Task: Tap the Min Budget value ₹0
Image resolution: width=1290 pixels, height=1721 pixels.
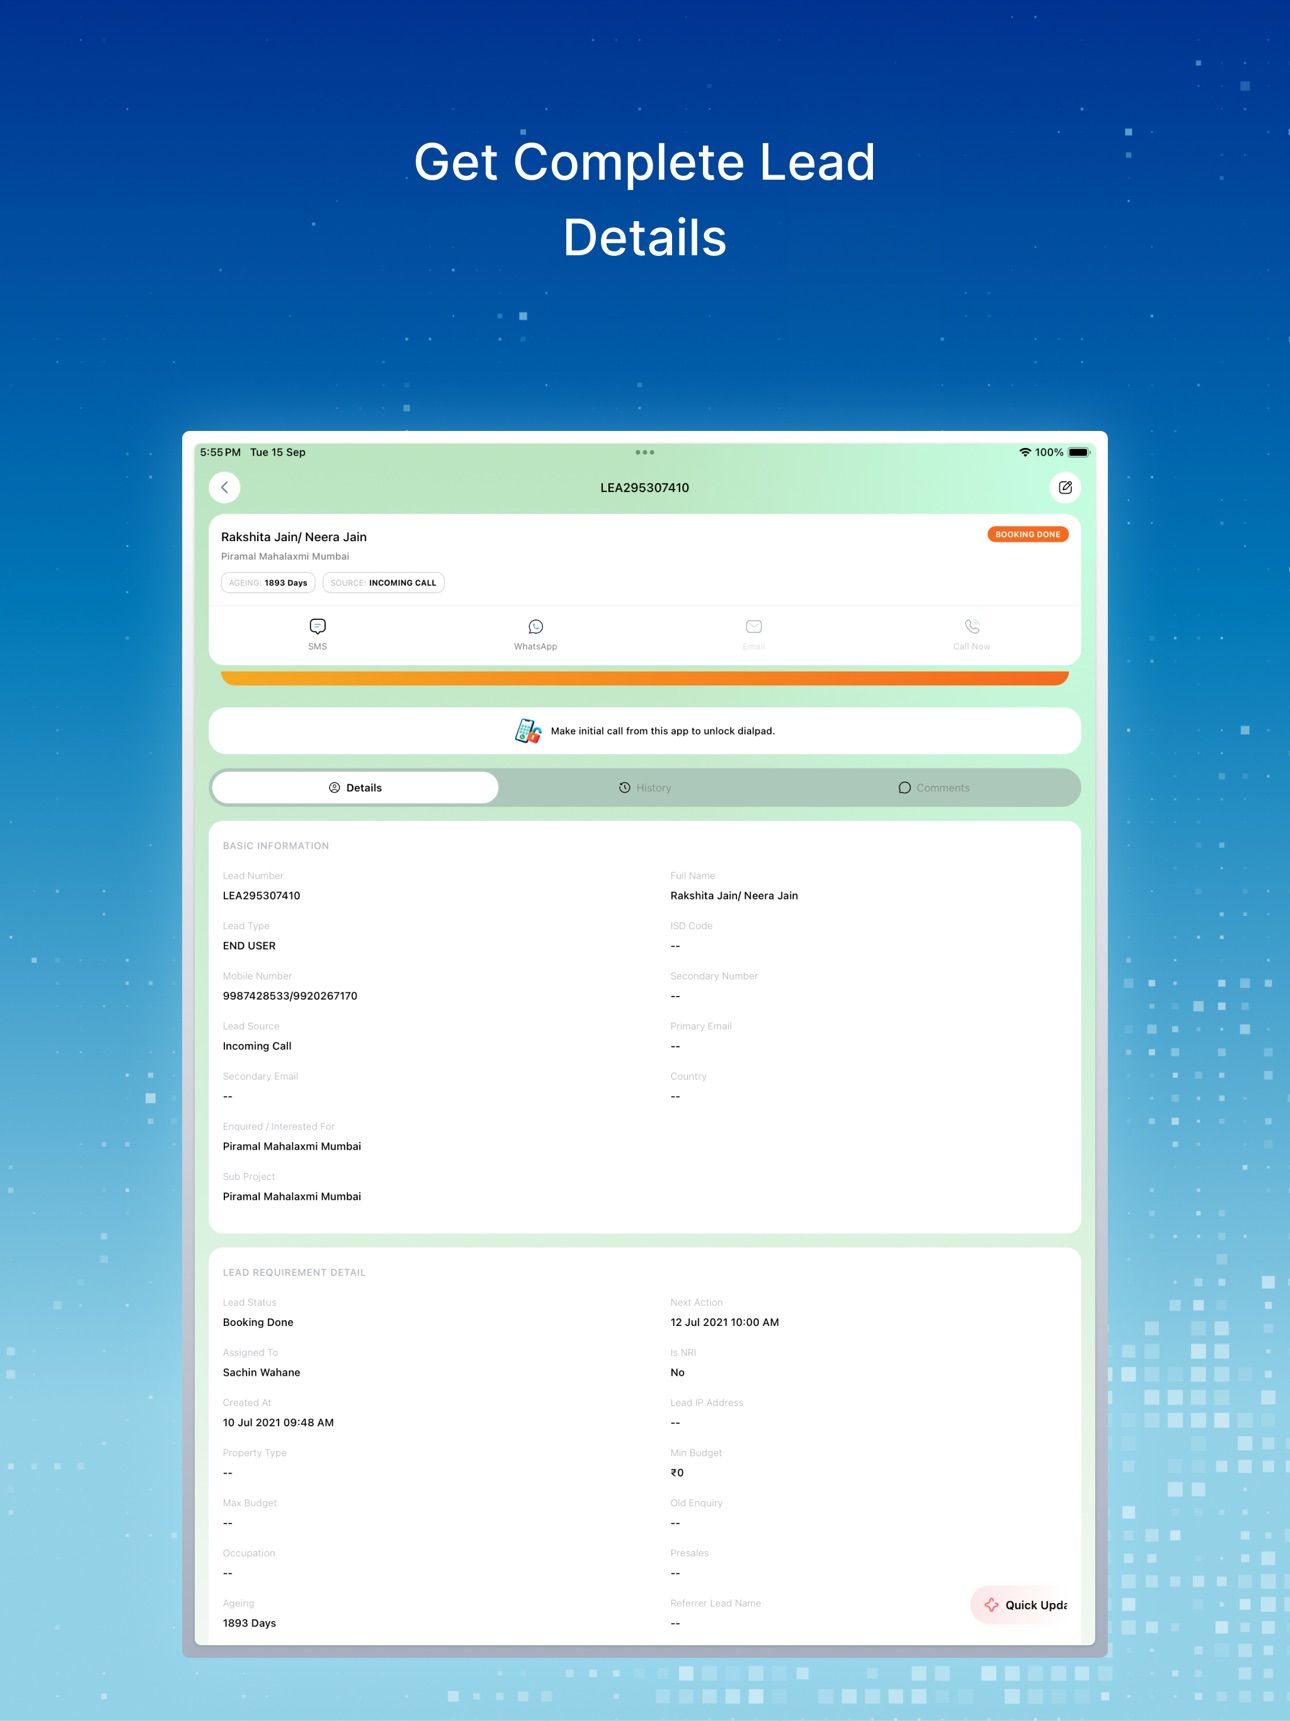Action: click(677, 1472)
